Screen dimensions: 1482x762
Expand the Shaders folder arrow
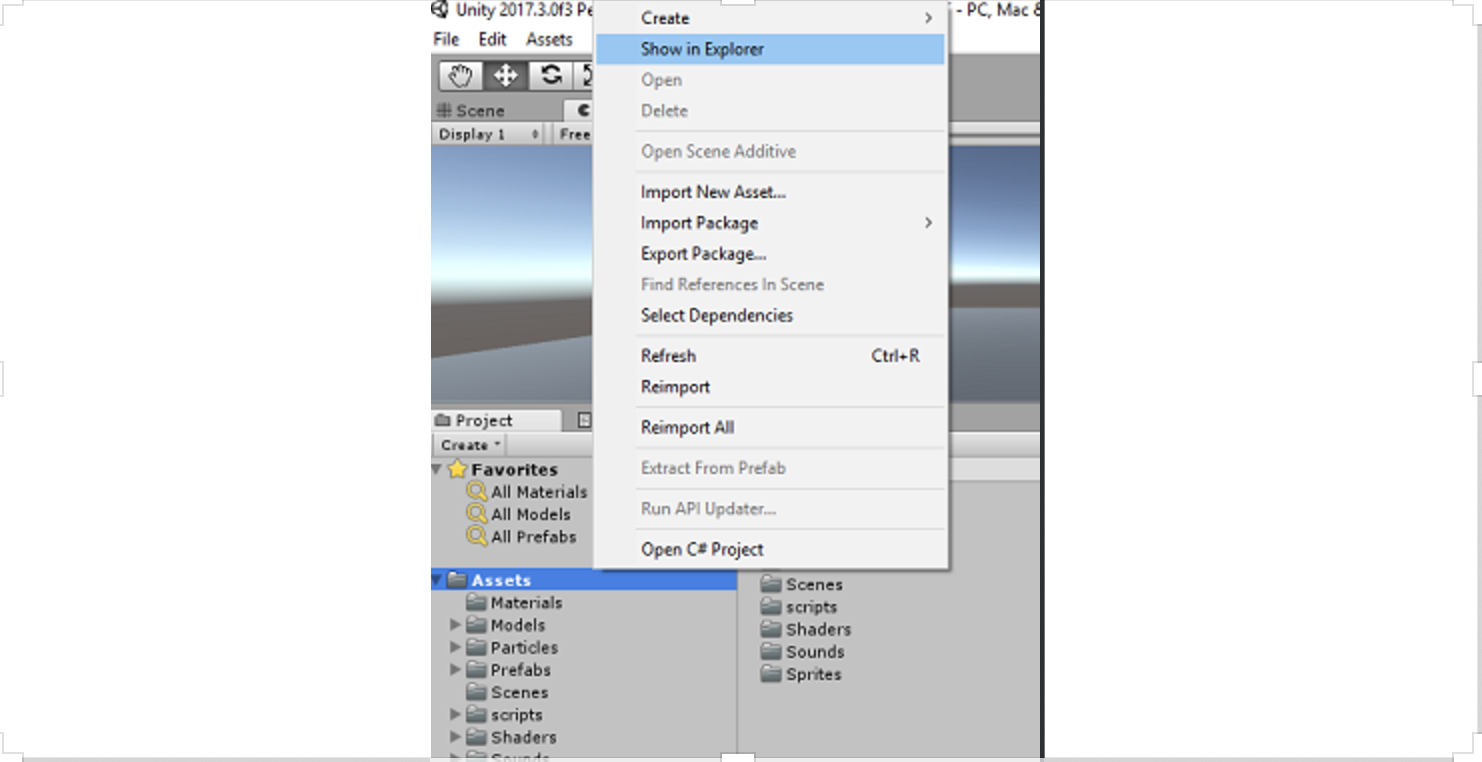point(456,737)
